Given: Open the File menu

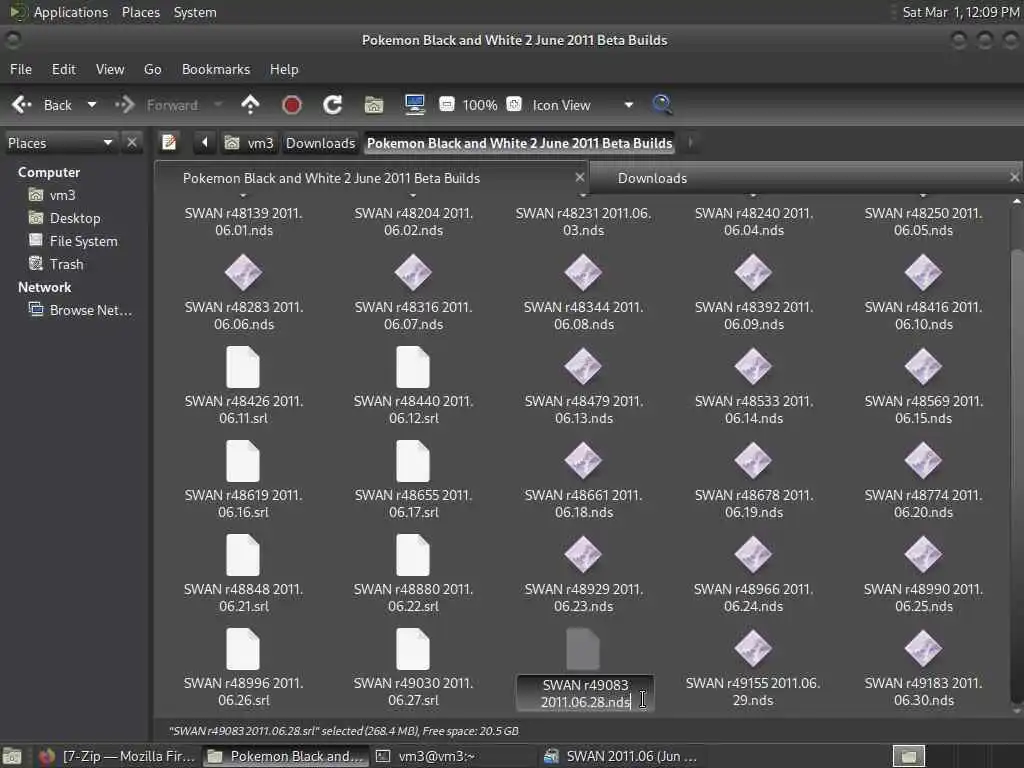Looking at the screenshot, I should tap(21, 69).
